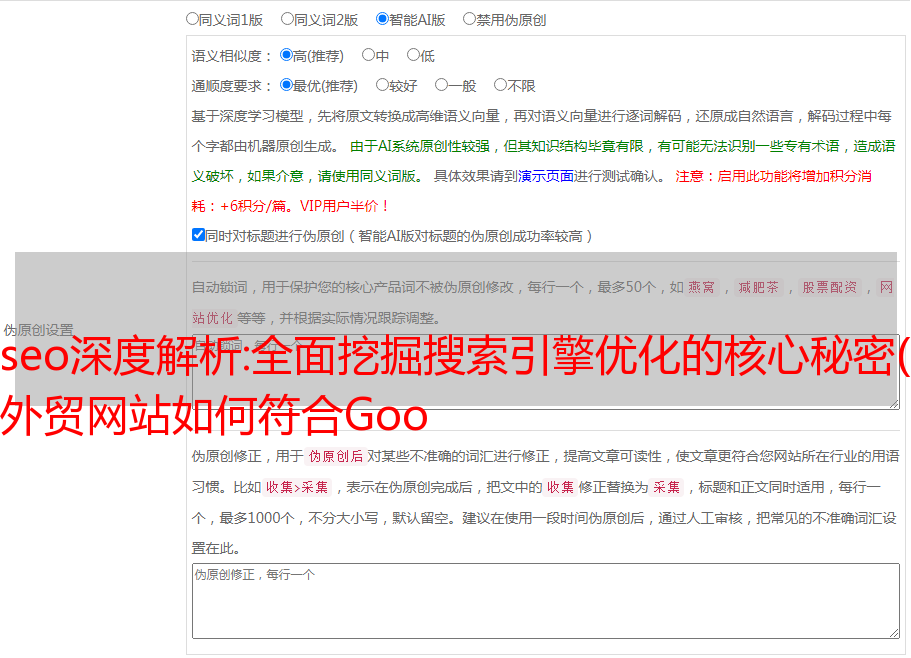Grab the 伪原创修正 text area resize handle
The width and height of the screenshot is (911, 658).
894,633
